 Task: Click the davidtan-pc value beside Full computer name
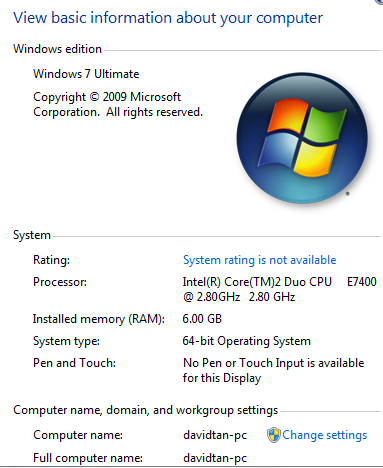coord(215,458)
